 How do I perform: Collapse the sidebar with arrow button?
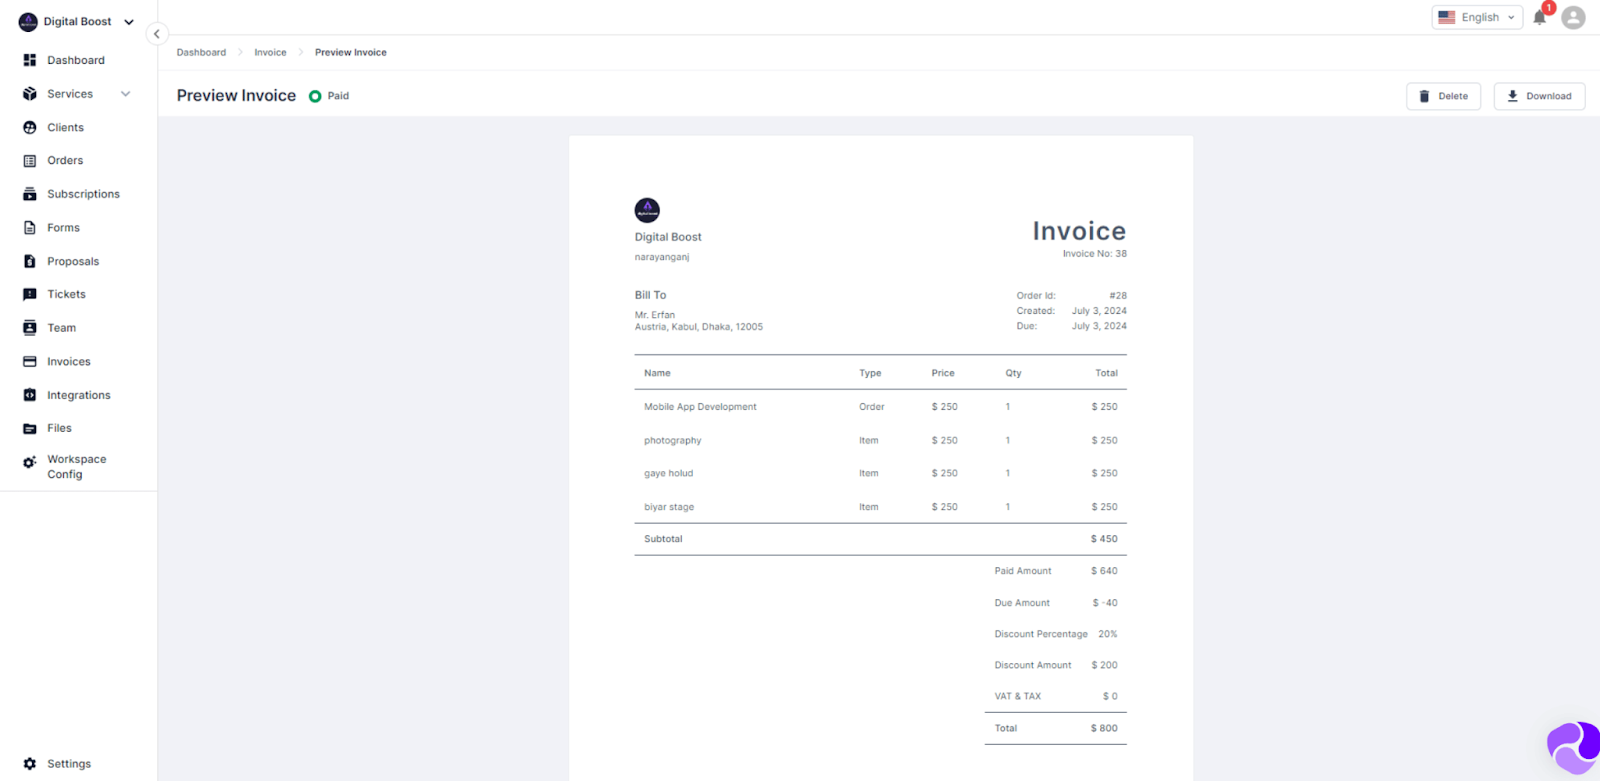pyautogui.click(x=157, y=34)
